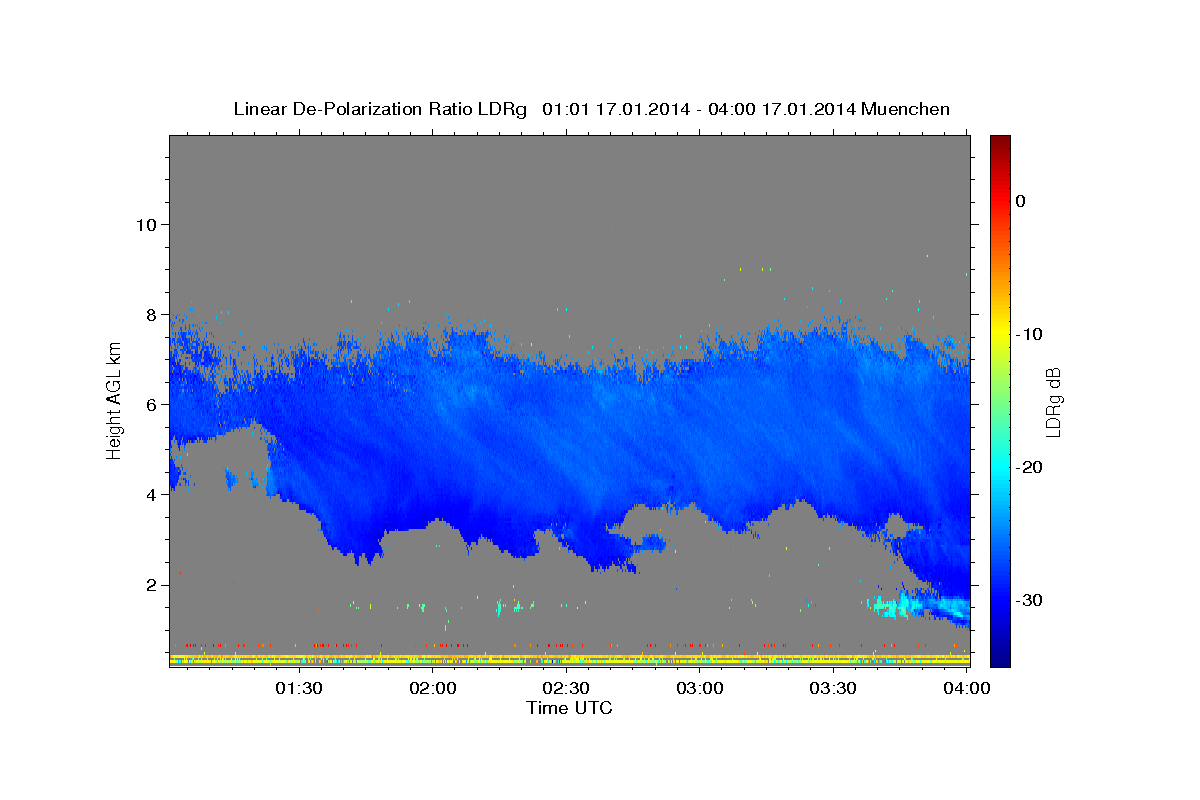Click the 'LDRg dB' colorbar label
1200x800 pixels.
coord(1052,402)
